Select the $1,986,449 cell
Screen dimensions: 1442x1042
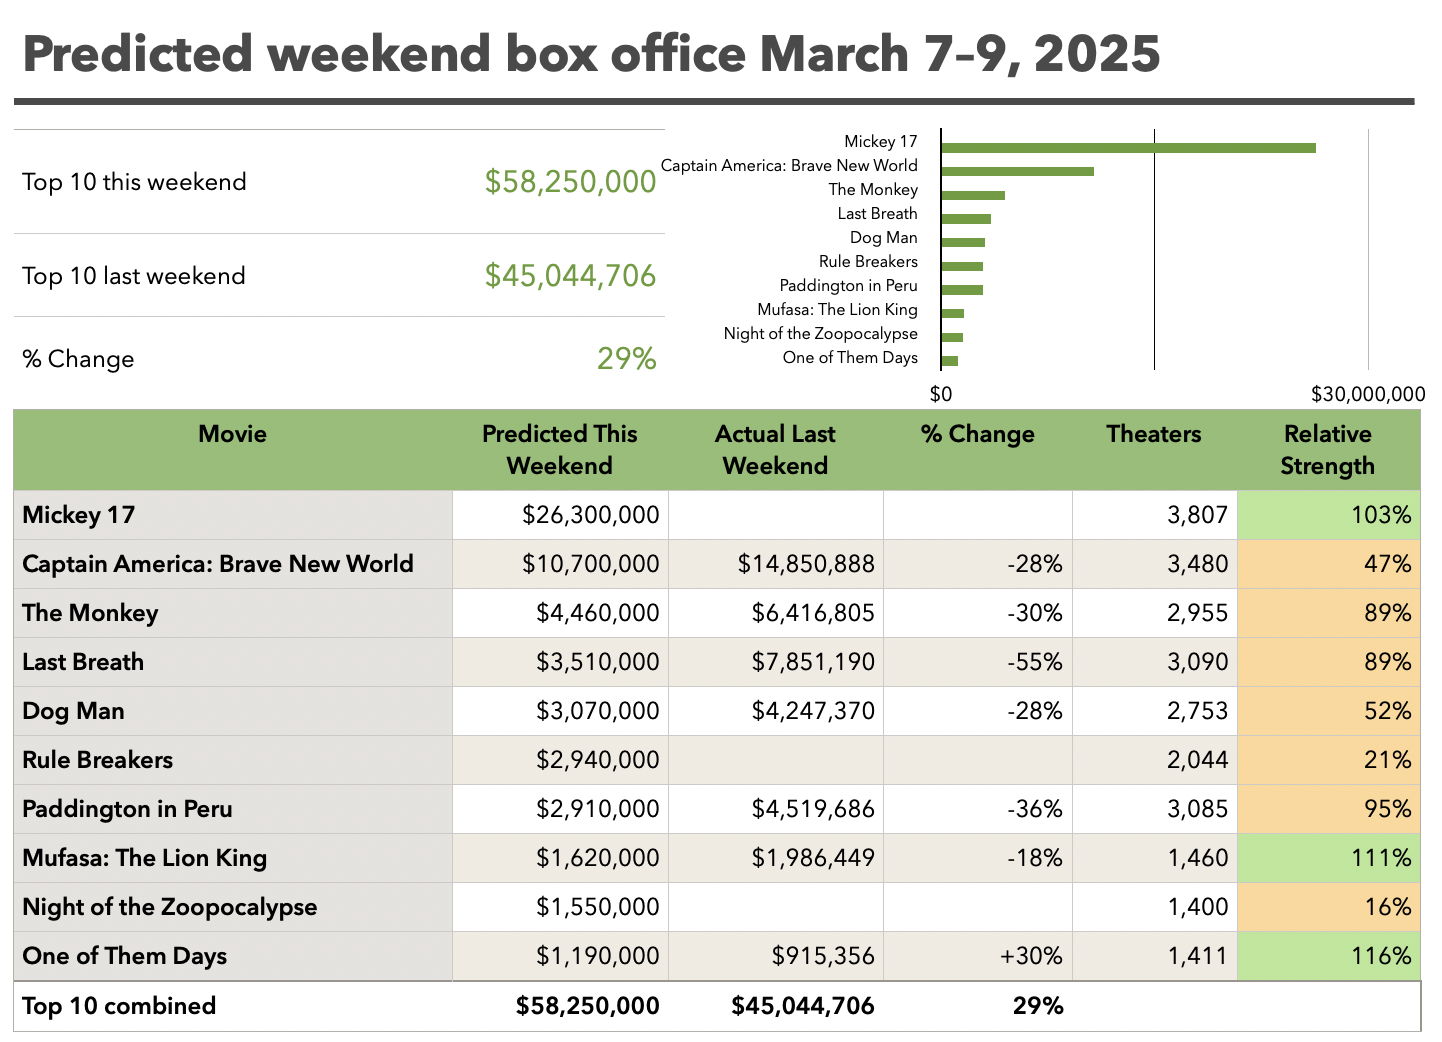776,858
